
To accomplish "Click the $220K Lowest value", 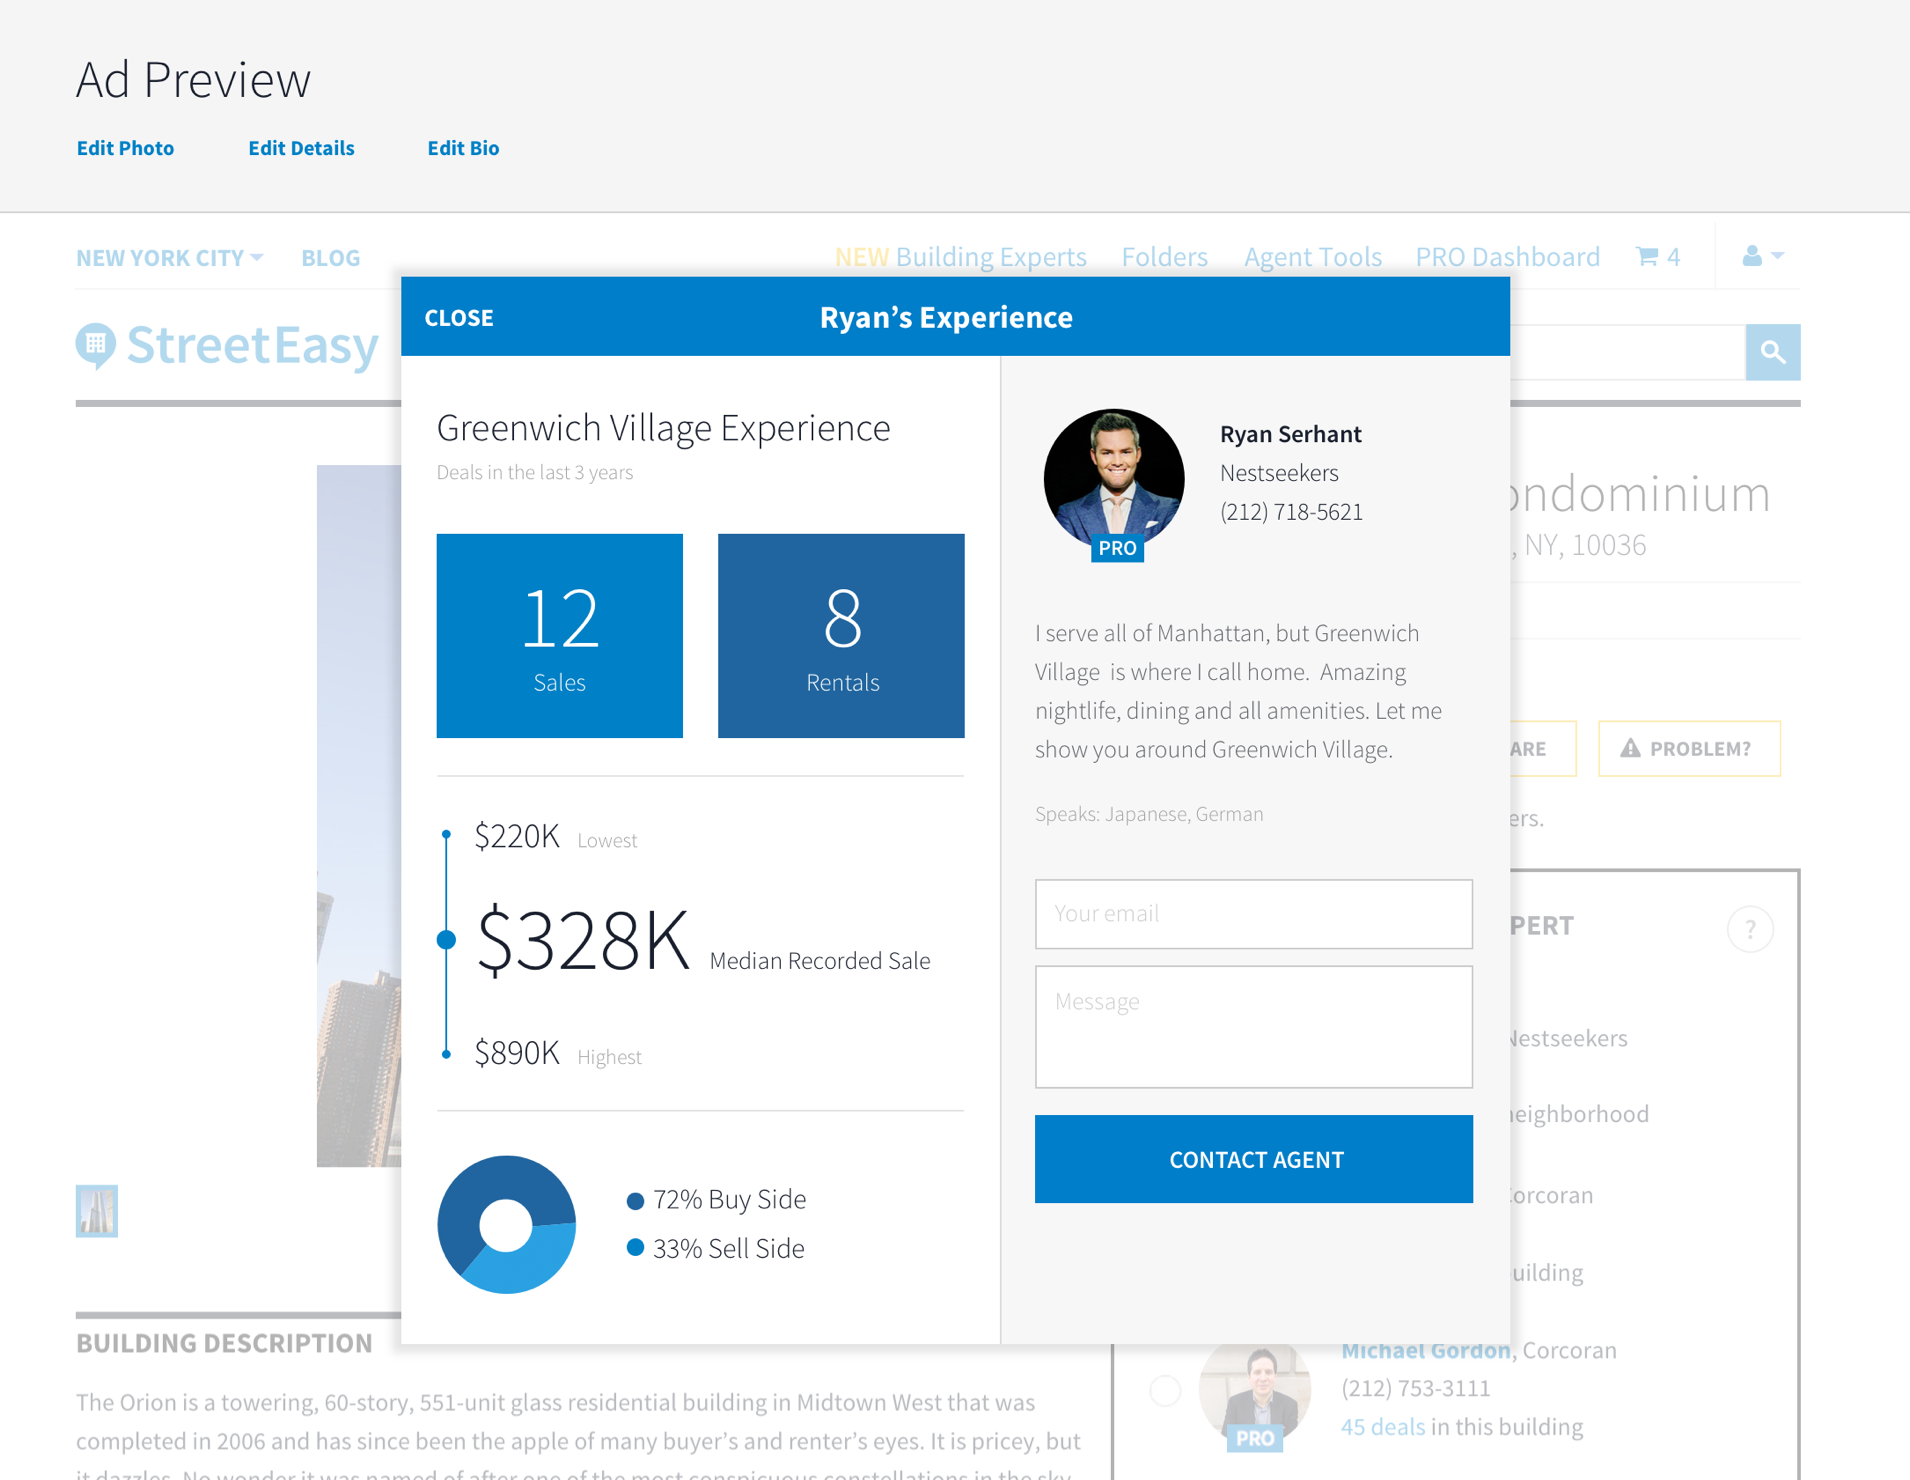I will pyautogui.click(x=517, y=836).
